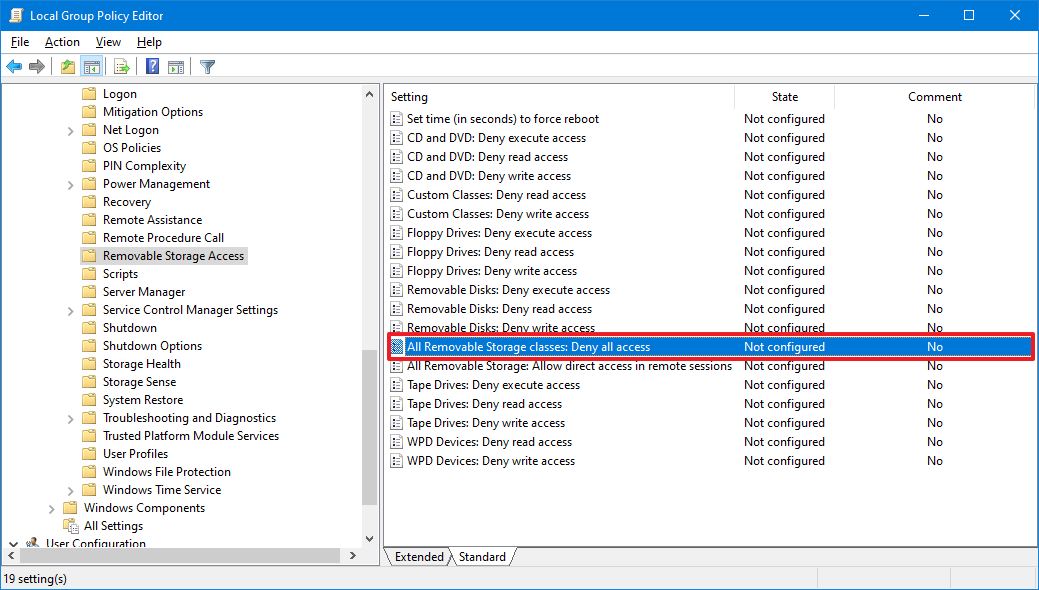
Task: Click the Export List toolbar icon
Action: click(122, 67)
